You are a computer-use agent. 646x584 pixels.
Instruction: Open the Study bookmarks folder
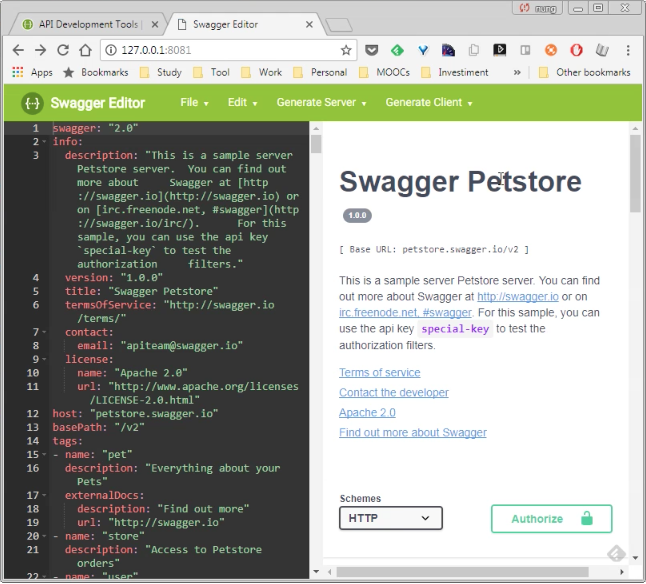click(161, 72)
